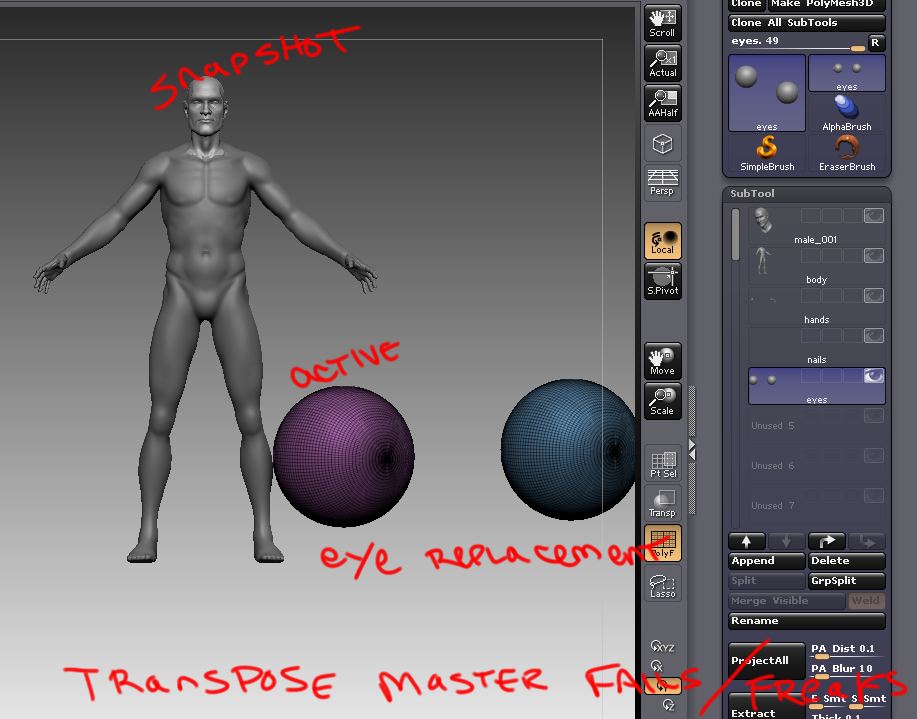Click the move-down curved arrow button
The width and height of the screenshot is (917, 719).
click(866, 542)
